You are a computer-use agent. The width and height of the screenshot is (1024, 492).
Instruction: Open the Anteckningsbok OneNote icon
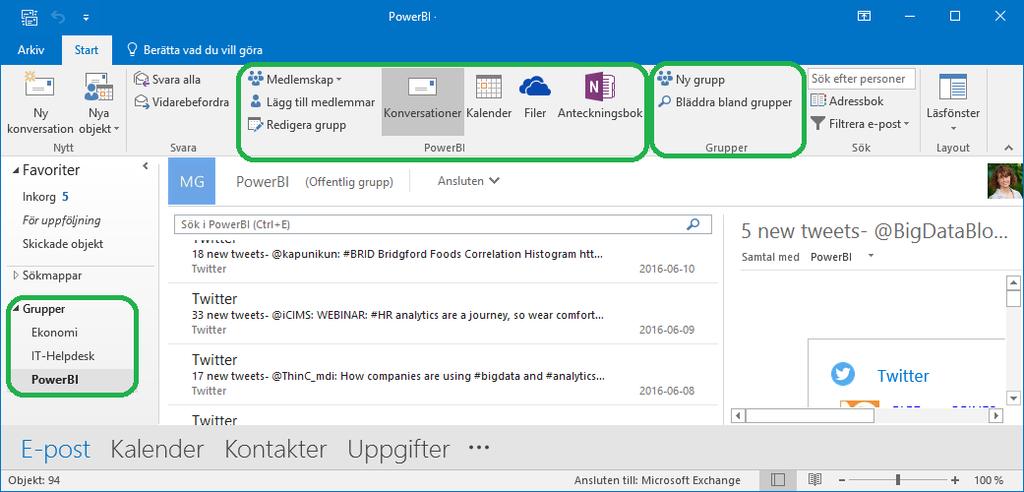(x=600, y=98)
